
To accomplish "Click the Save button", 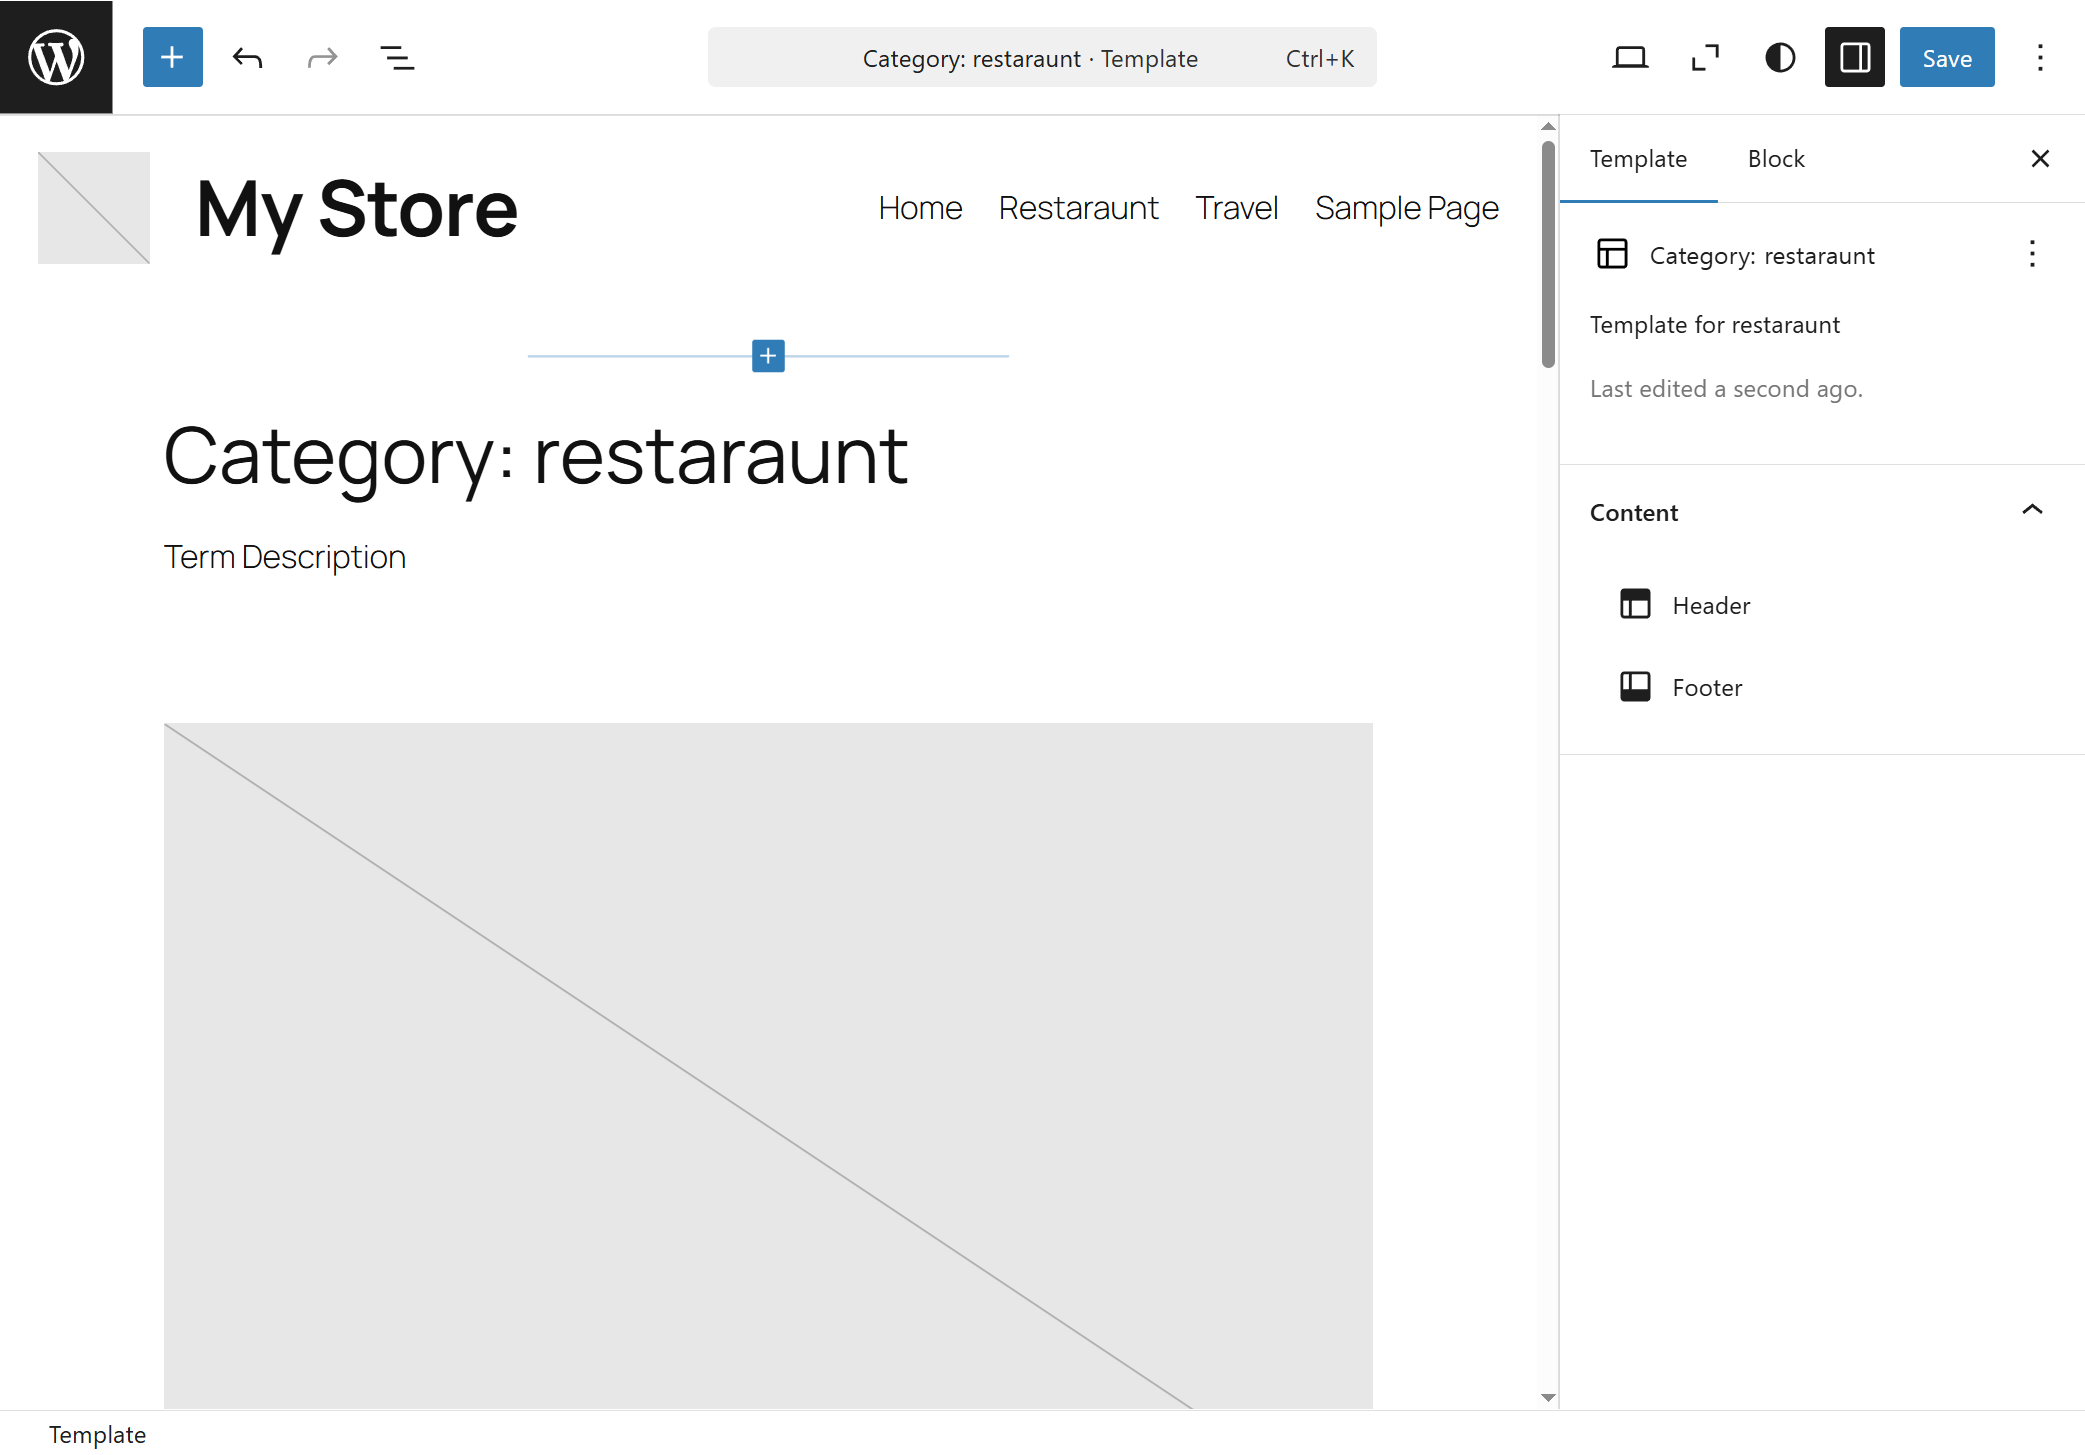I will tap(1946, 57).
